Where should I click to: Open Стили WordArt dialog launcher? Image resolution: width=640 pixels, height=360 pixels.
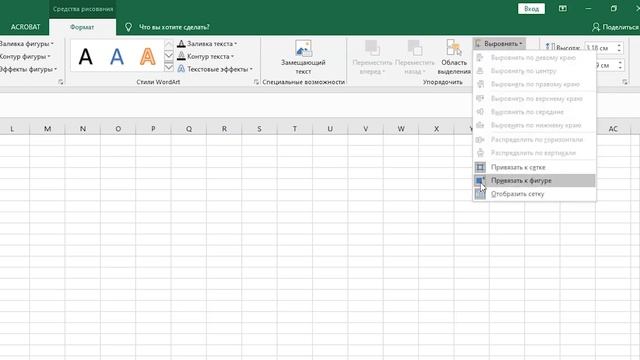pos(256,82)
